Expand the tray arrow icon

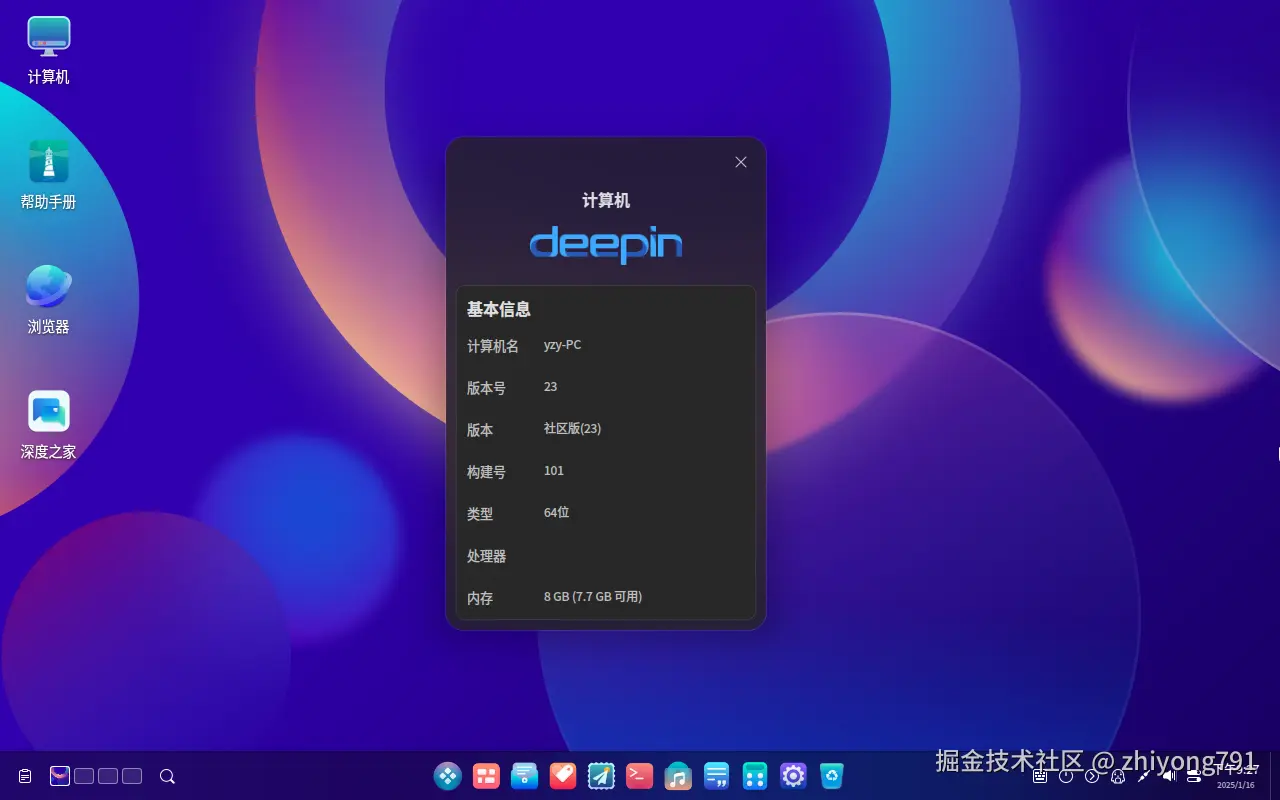[x=1092, y=776]
